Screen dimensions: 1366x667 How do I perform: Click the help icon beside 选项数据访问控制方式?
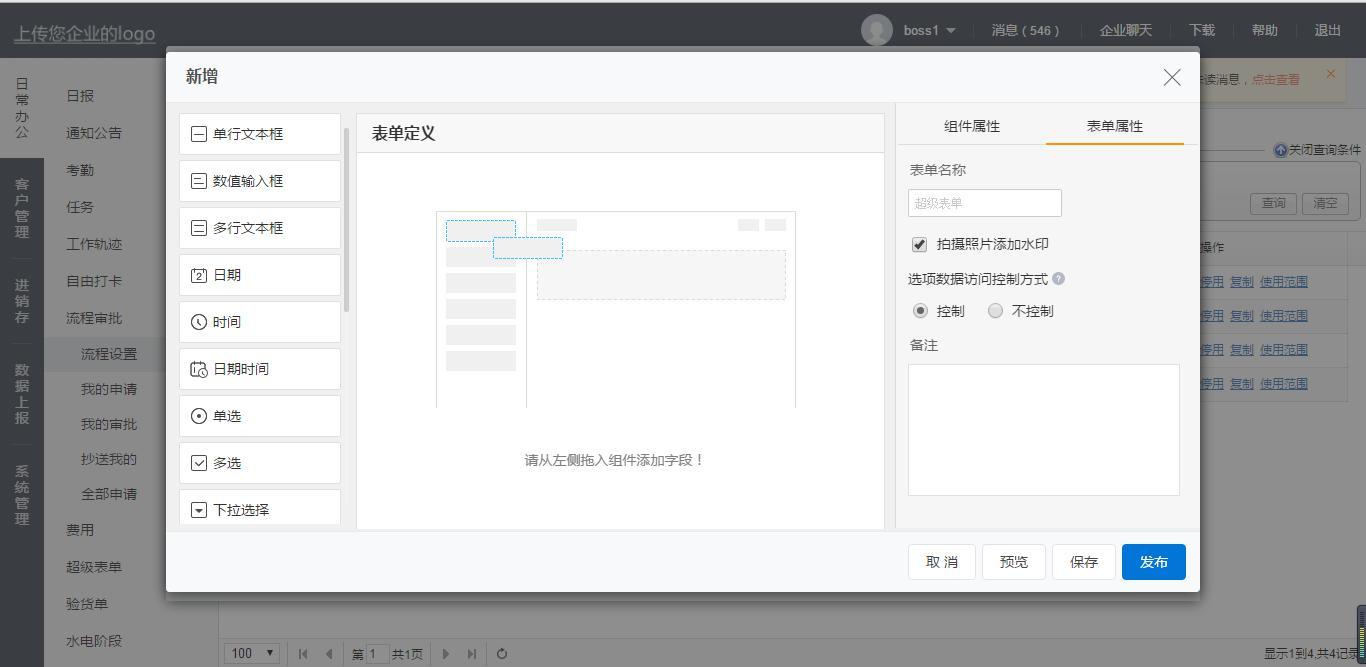pos(1059,279)
